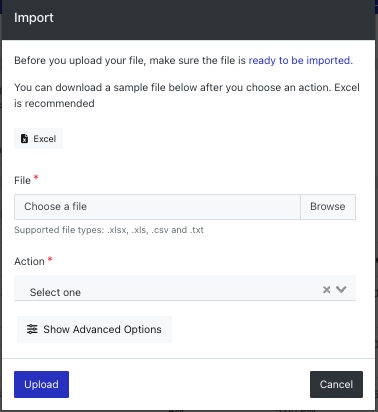Click the 'Before you upload your file' text
Screen dimensions: 378x412
point(130,60)
